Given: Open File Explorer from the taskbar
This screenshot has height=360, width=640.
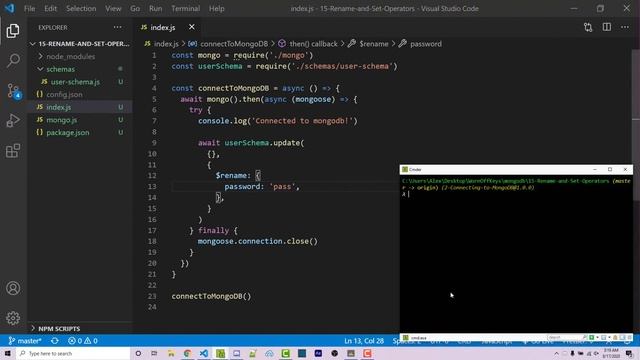Looking at the screenshot, I should (x=171, y=353).
